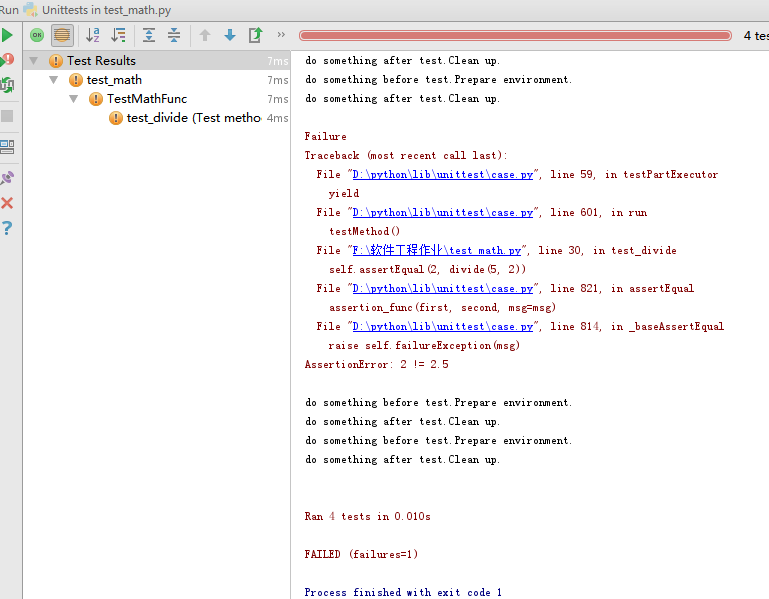Viewport: 769px width, 599px height.
Task: Open case.py link at line 59
Action: 442,175
